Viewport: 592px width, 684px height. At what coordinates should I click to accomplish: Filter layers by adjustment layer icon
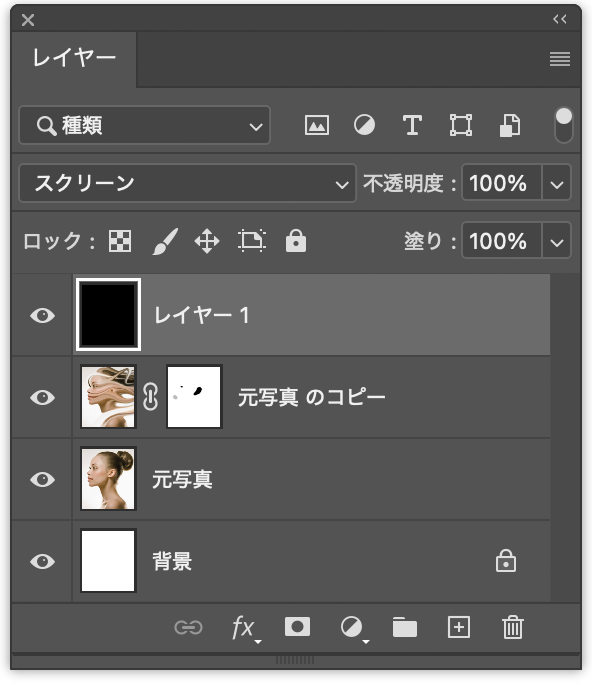364,126
